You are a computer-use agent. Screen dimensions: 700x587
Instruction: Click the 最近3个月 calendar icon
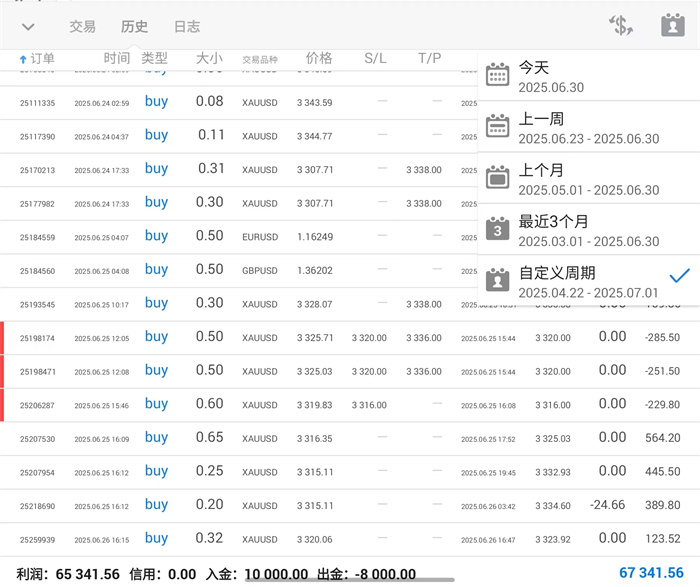497,229
